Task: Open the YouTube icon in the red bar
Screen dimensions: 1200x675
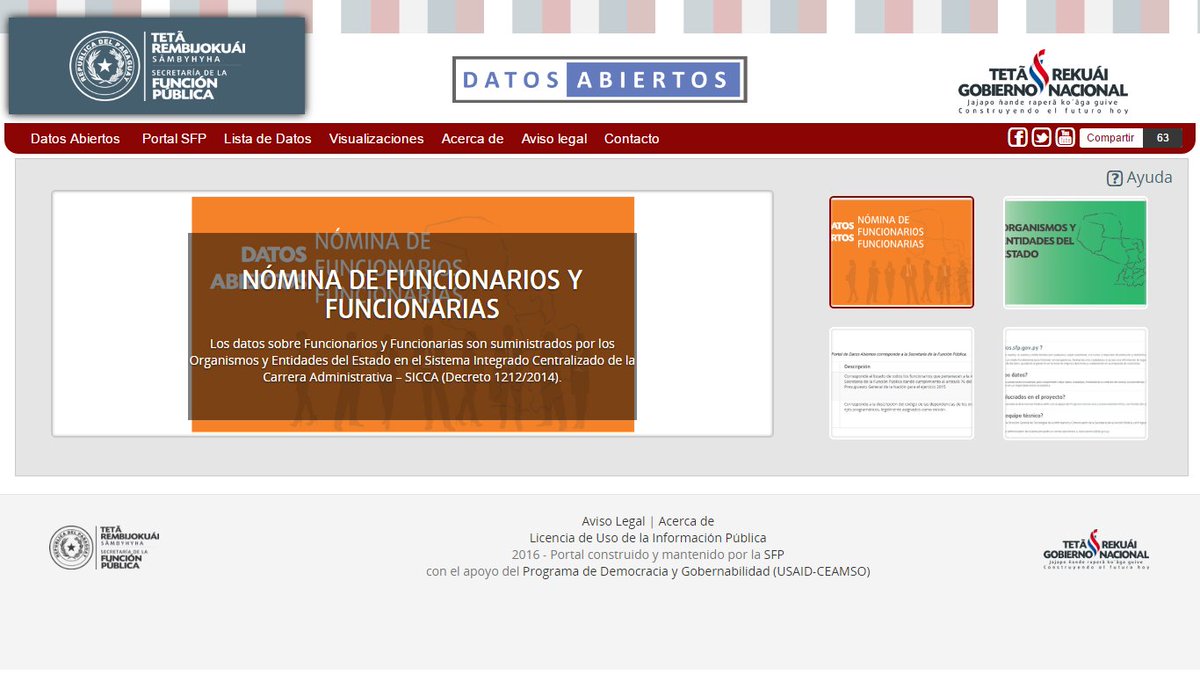Action: [x=1065, y=138]
